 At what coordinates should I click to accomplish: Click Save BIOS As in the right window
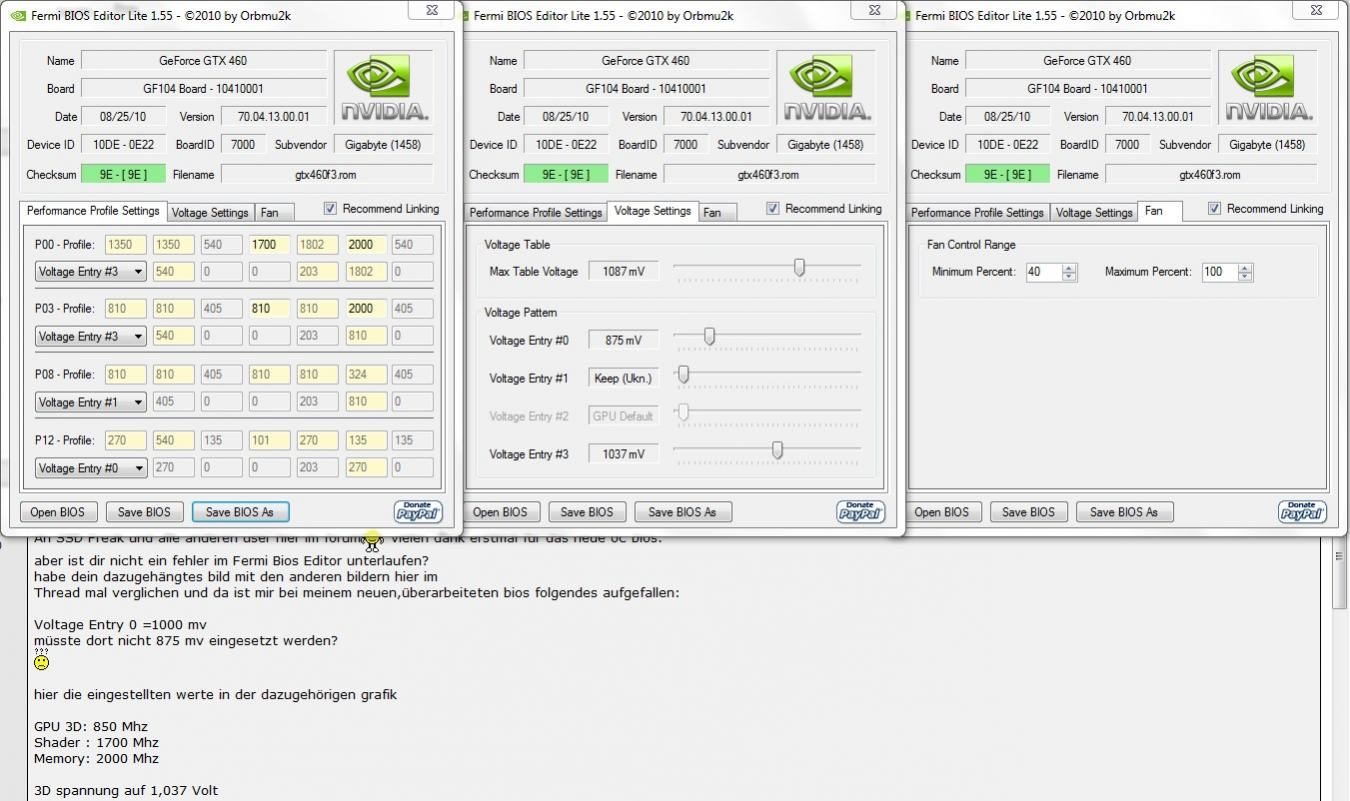click(x=1124, y=512)
